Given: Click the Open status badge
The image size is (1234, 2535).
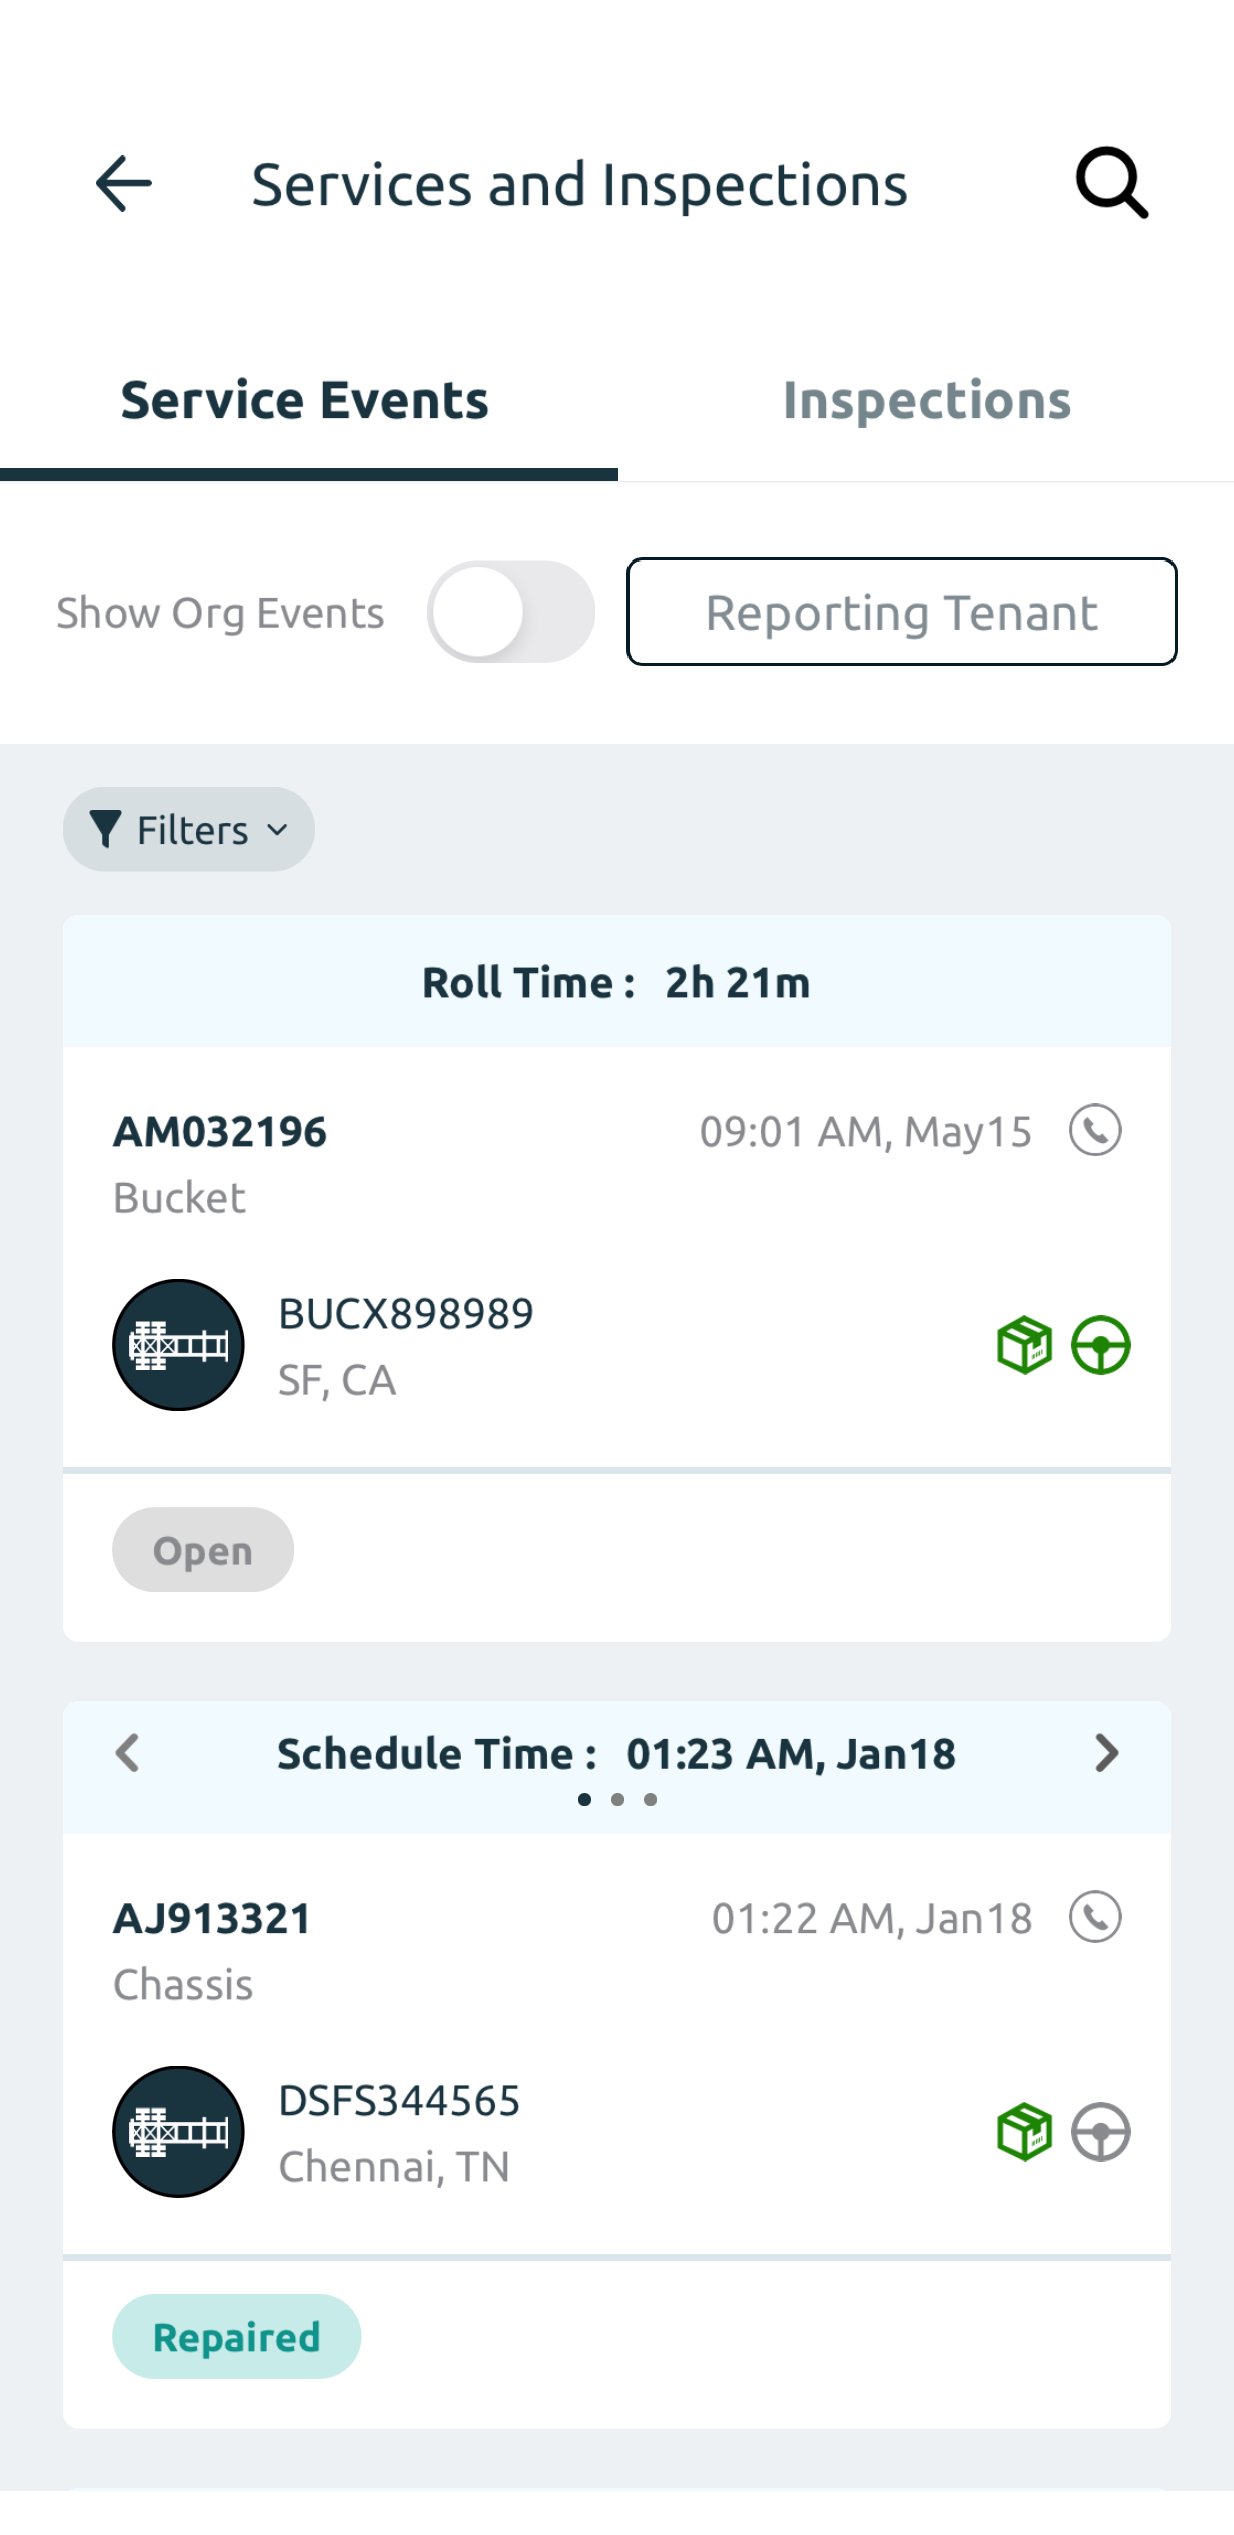Looking at the screenshot, I should click(x=203, y=1550).
